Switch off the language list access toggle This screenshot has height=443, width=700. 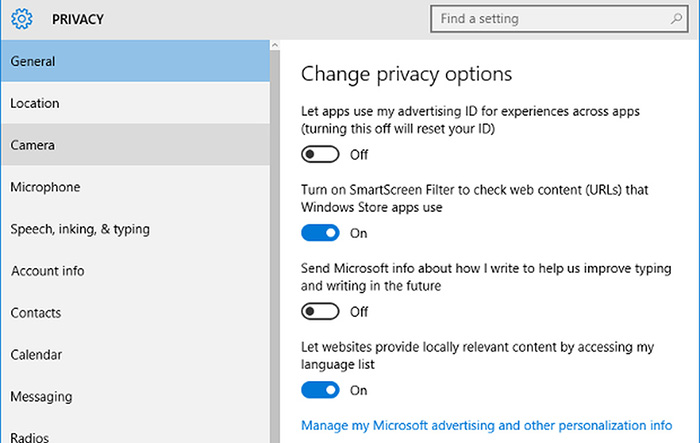click(x=320, y=390)
